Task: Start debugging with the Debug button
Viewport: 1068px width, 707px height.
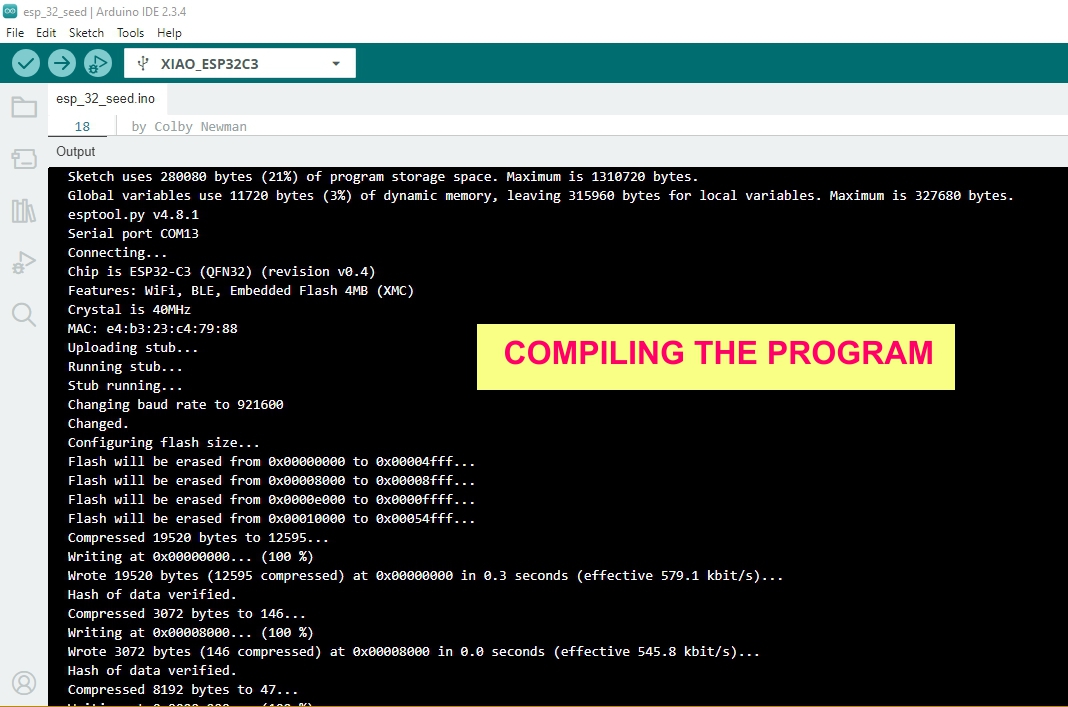Action: pyautogui.click(x=97, y=63)
